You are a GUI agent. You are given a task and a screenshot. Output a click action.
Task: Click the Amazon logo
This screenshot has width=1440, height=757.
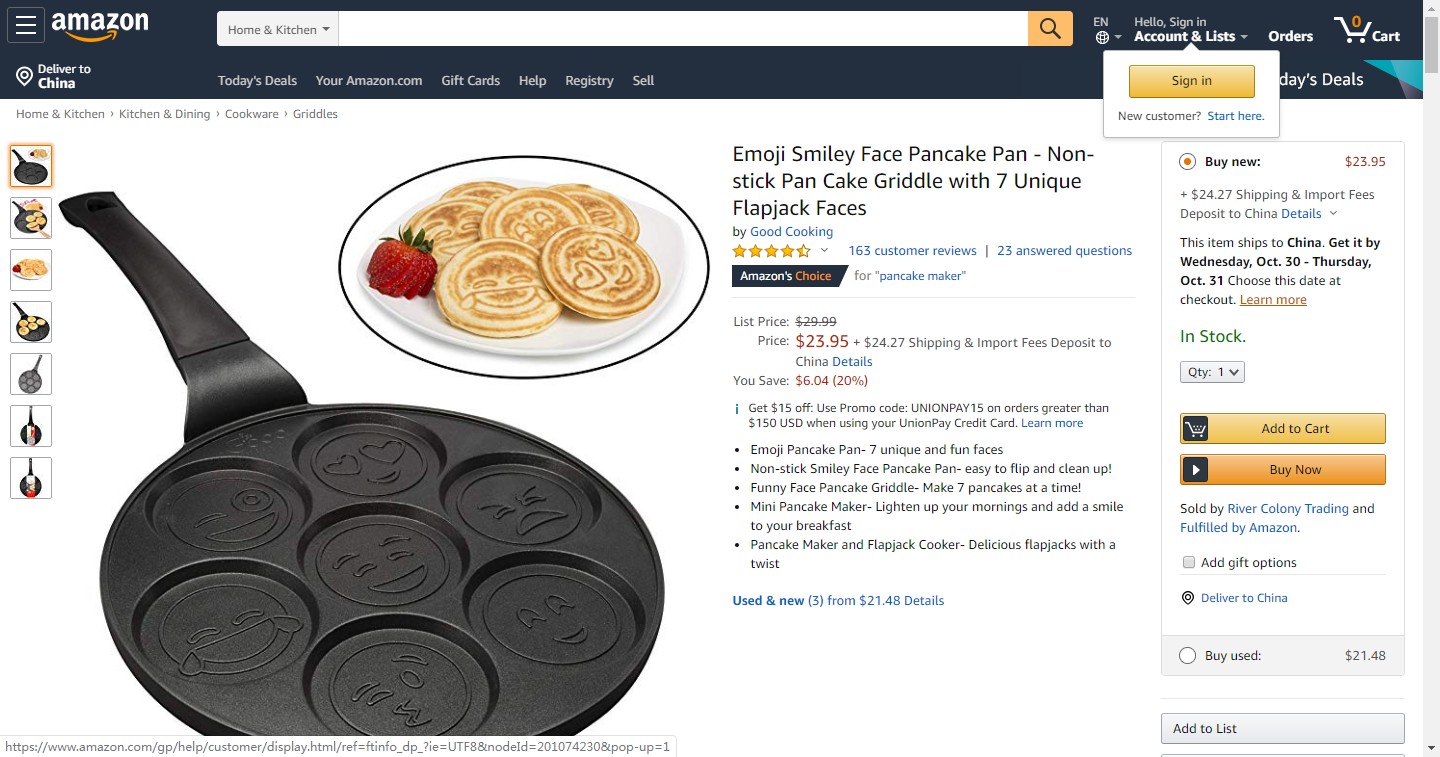[x=100, y=27]
